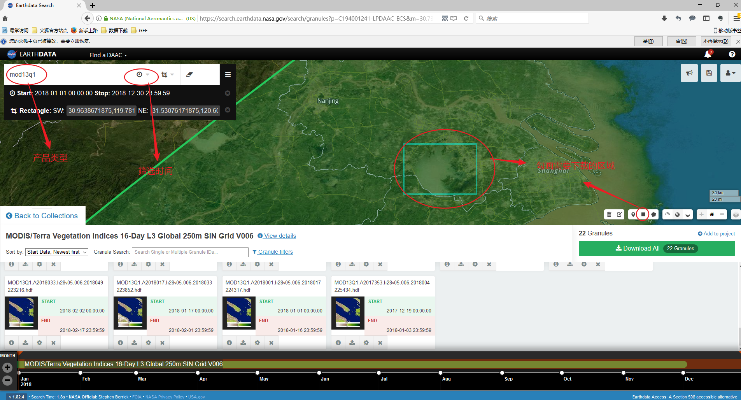
Task: Click the MODIS/Terra timeline bar
Action: coord(350,364)
